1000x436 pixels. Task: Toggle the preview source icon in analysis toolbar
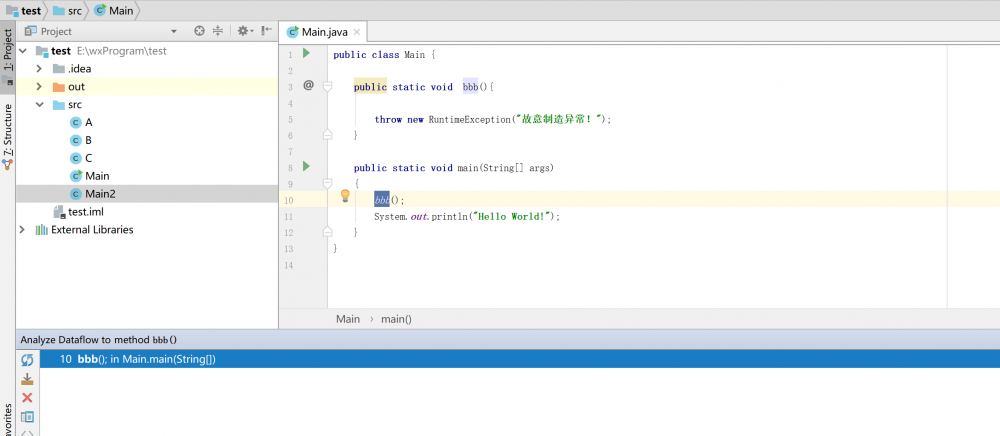(27, 417)
